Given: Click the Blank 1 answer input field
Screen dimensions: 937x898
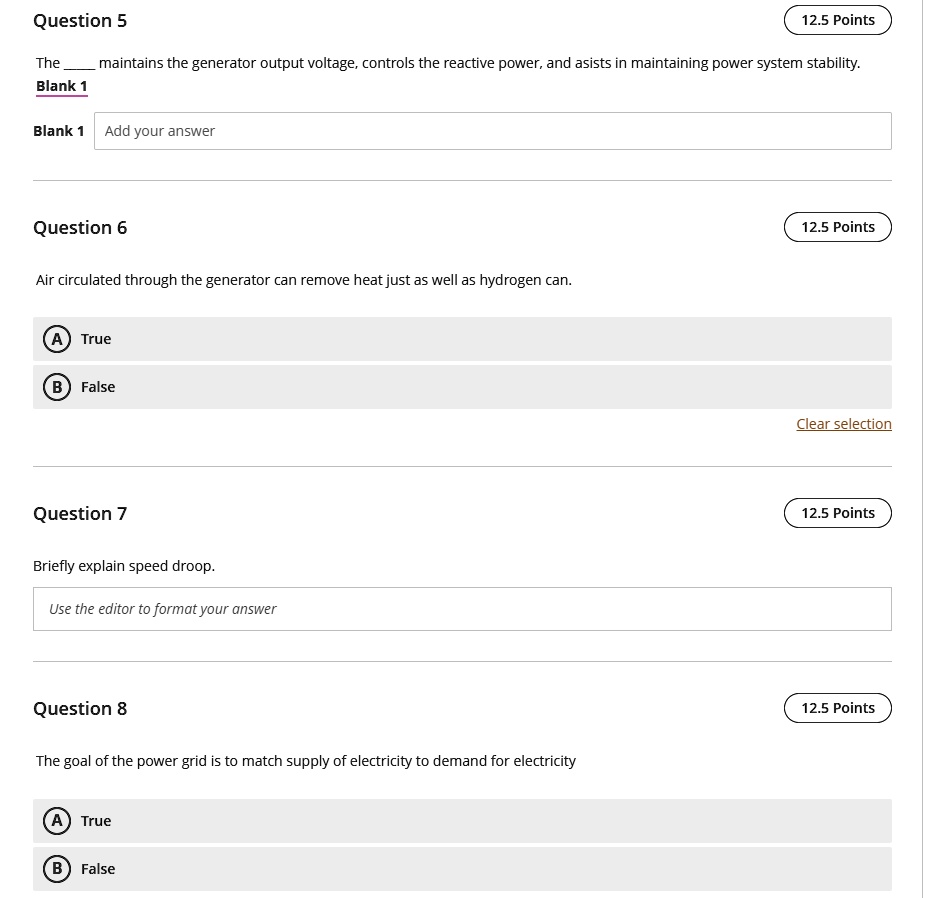Looking at the screenshot, I should (x=492, y=131).
